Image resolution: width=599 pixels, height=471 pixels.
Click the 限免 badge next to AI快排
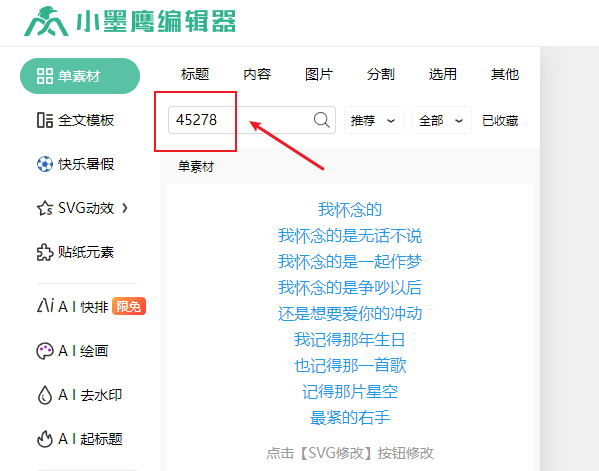pos(129,306)
